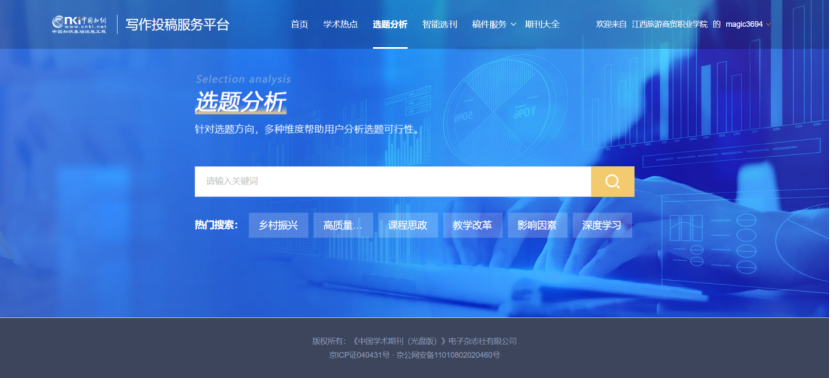
Task: Choose the 乡村振兴 hot search tag
Action: 278,226
